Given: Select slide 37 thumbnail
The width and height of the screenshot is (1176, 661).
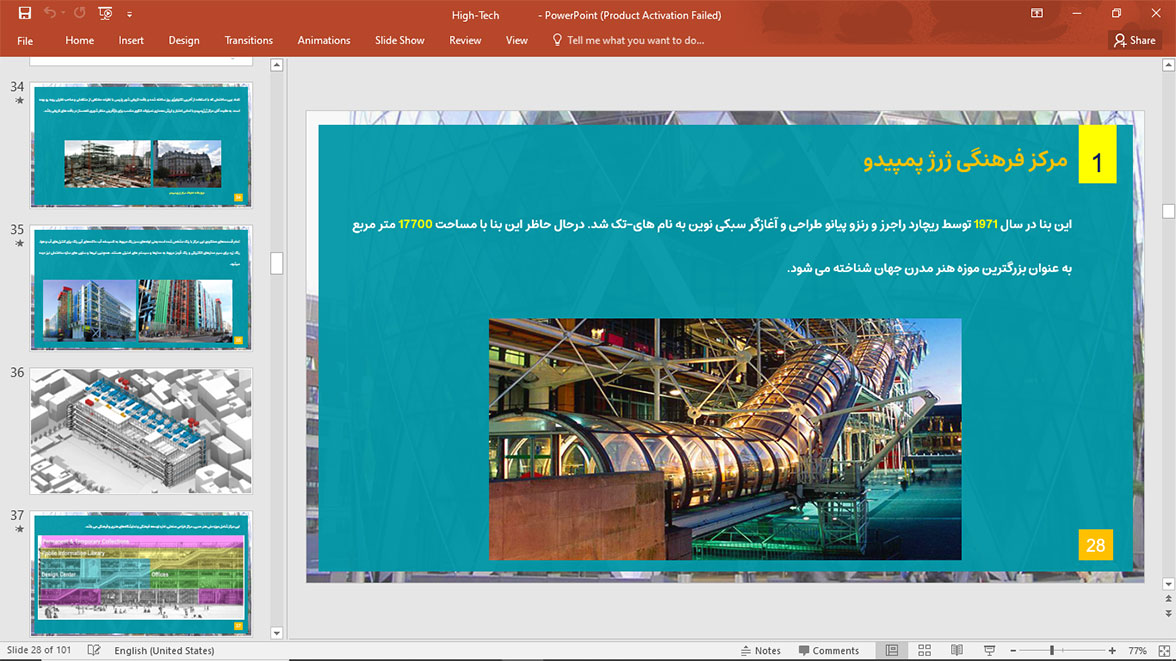Looking at the screenshot, I should point(141,574).
